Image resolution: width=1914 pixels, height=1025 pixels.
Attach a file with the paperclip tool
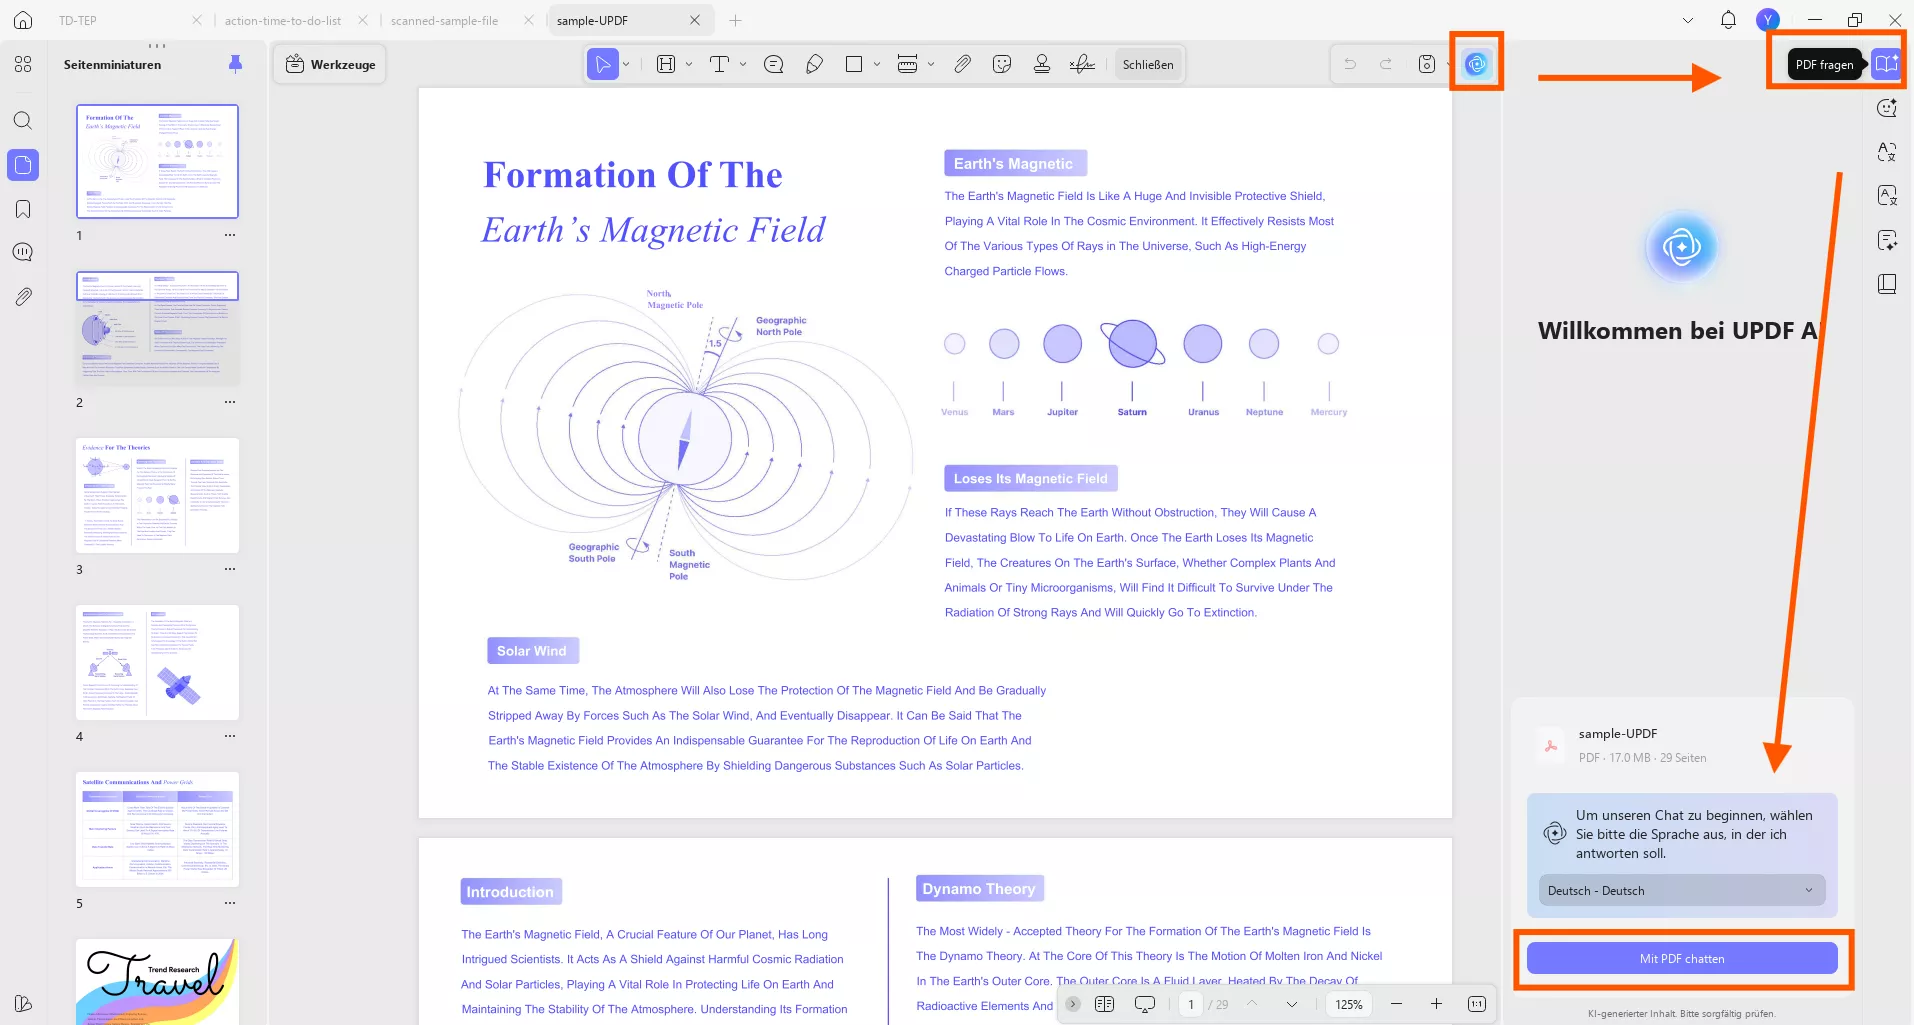(962, 64)
